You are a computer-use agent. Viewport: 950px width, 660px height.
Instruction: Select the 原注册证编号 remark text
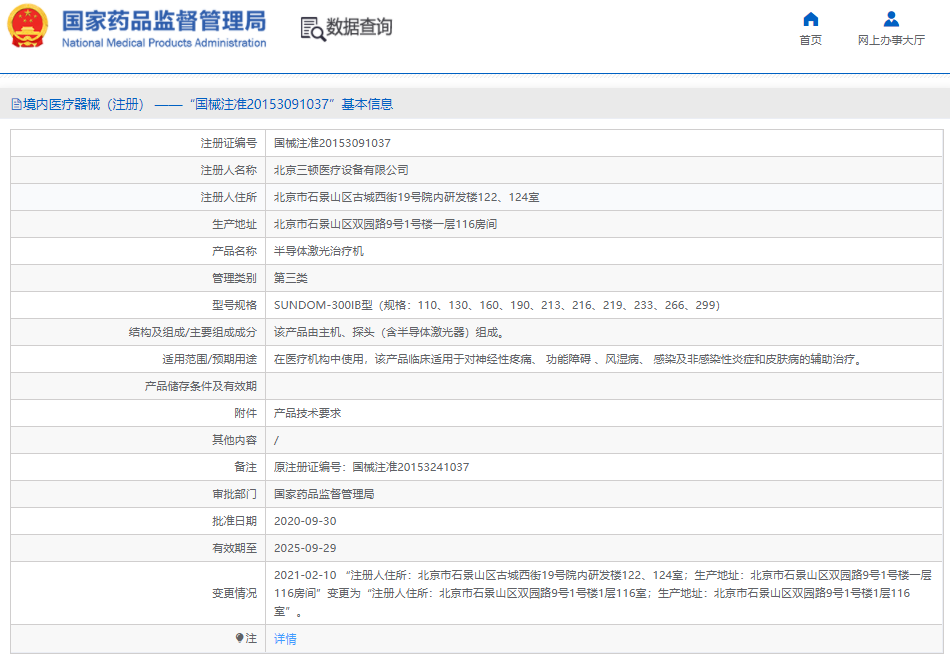pos(371,467)
